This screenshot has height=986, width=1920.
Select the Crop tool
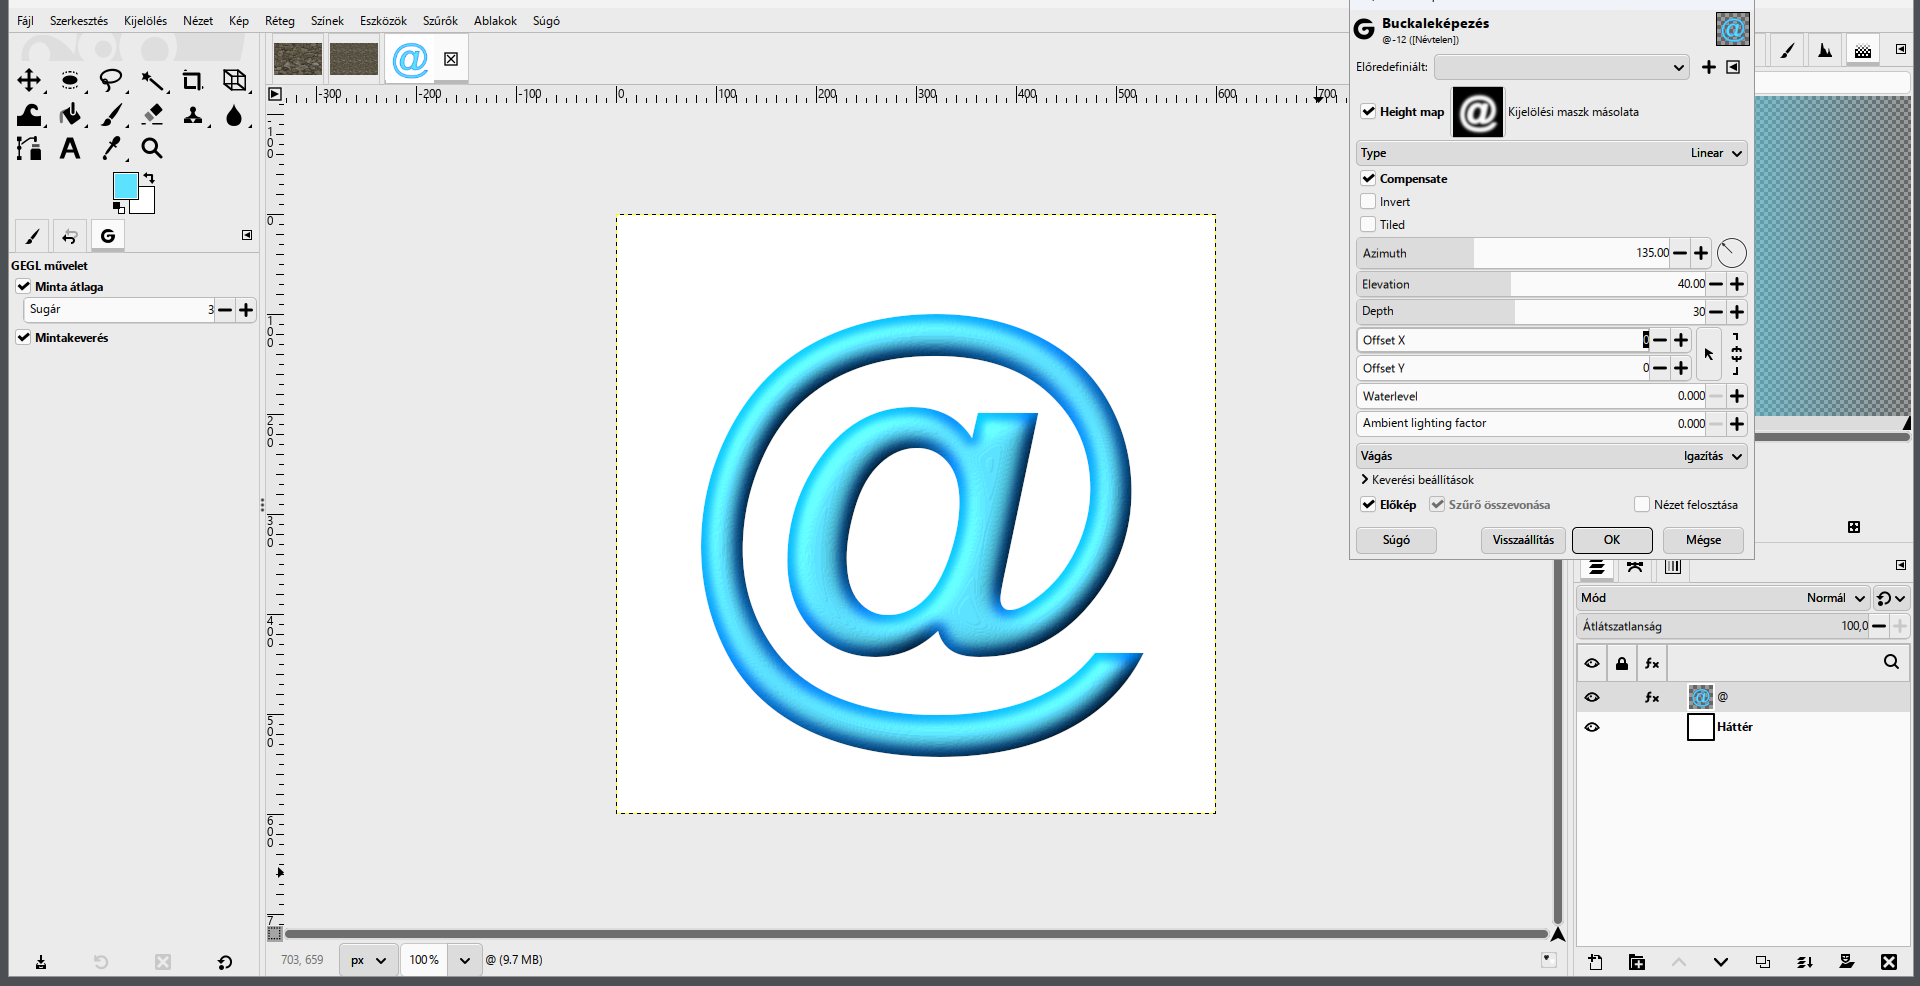pyautogui.click(x=192, y=80)
